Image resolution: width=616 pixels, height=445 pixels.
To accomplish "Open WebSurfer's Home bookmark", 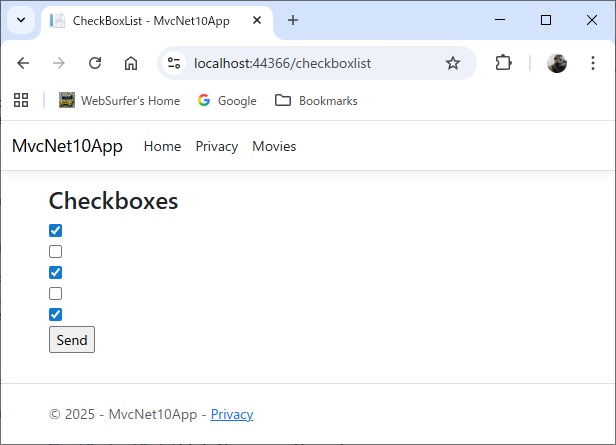I will [x=119, y=101].
